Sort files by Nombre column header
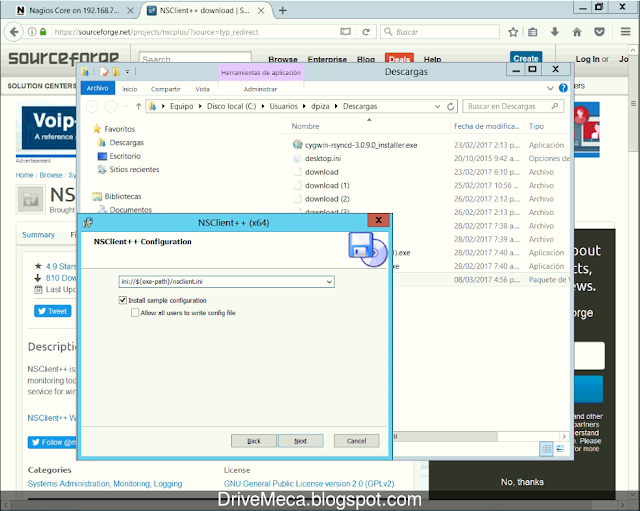The image size is (640, 511). coord(305,126)
